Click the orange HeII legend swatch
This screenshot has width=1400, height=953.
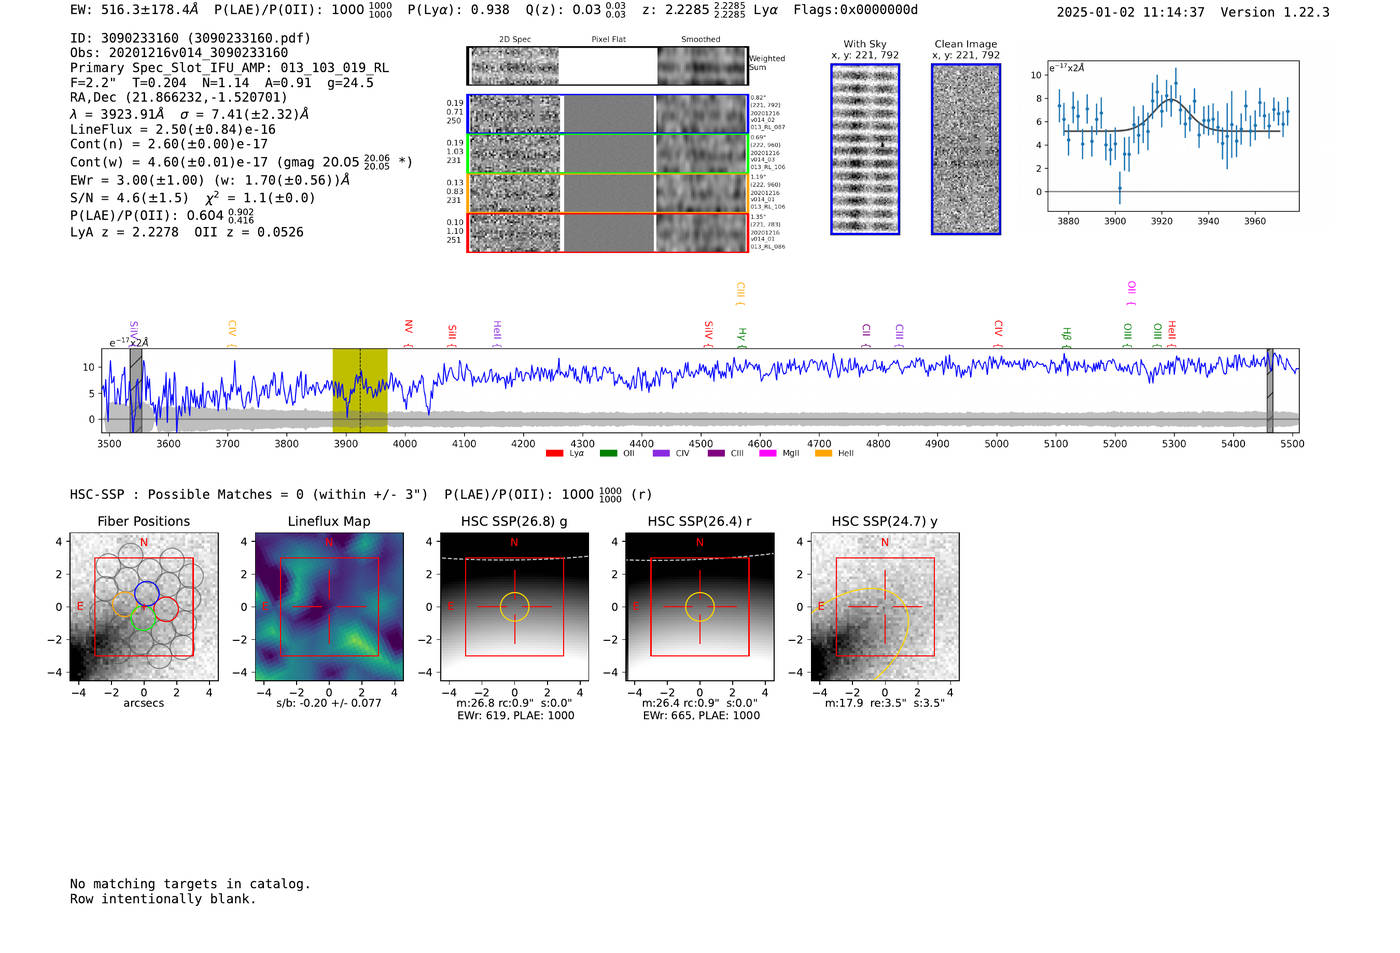point(823,453)
